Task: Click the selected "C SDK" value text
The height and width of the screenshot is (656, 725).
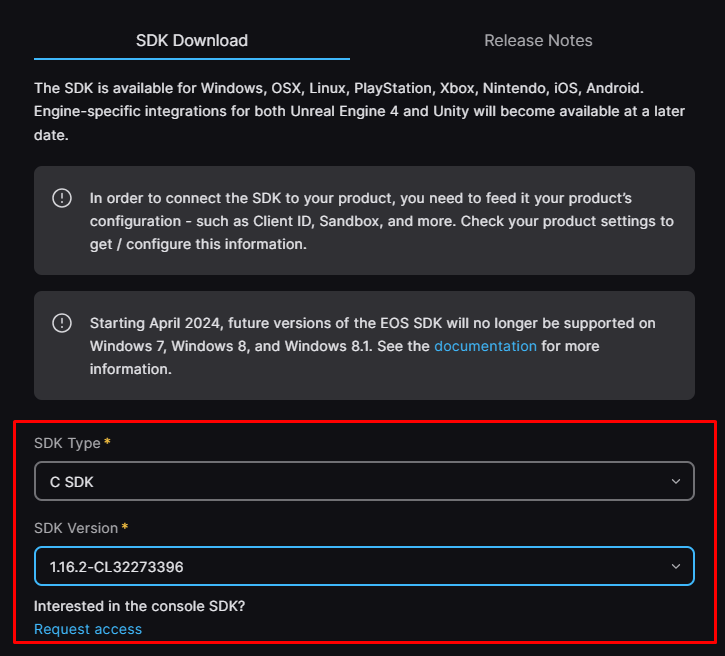Action: [x=72, y=482]
